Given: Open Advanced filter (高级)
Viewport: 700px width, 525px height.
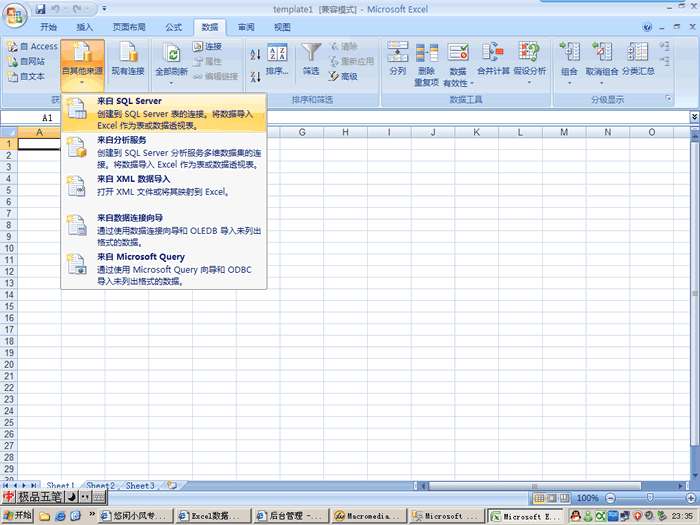Looking at the screenshot, I should pos(343,76).
